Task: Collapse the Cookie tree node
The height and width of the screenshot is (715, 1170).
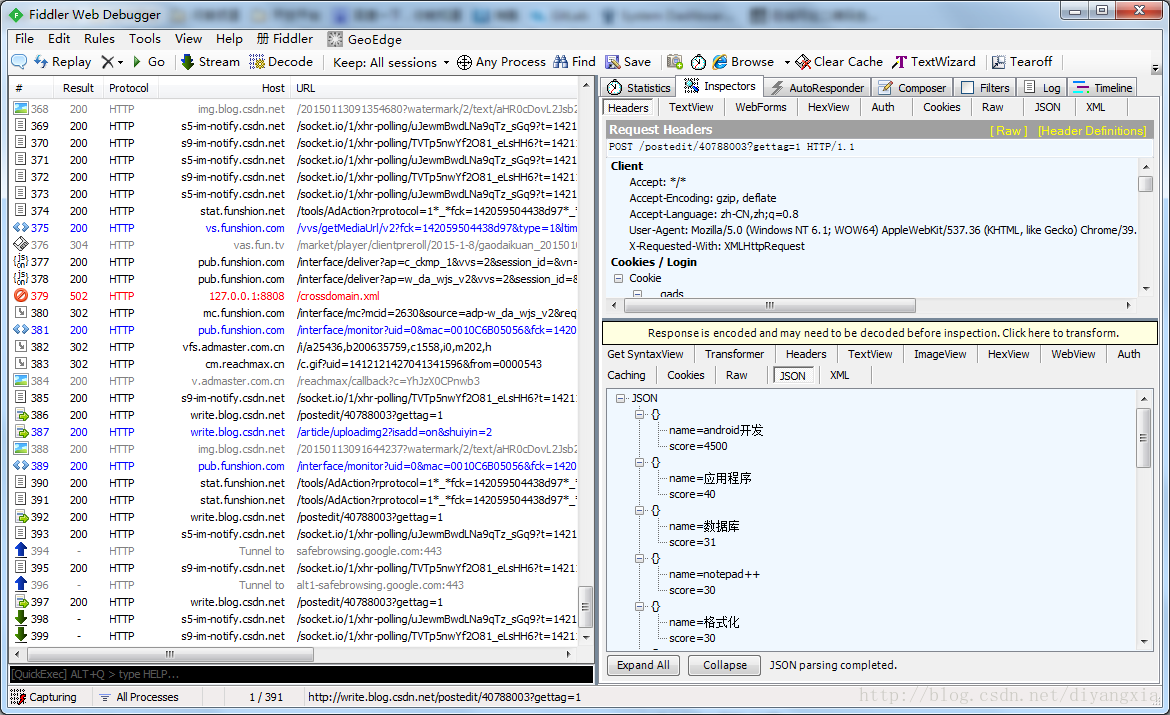Action: (x=618, y=278)
